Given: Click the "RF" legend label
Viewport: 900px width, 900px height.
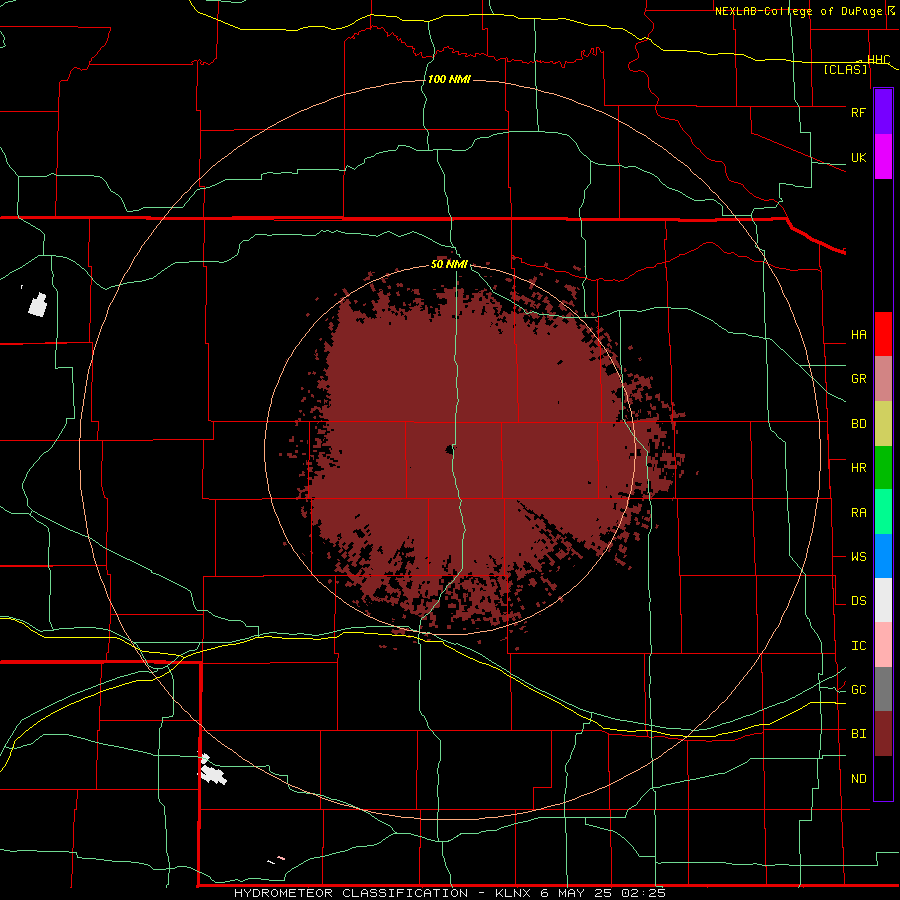Looking at the screenshot, I should (x=858, y=112).
